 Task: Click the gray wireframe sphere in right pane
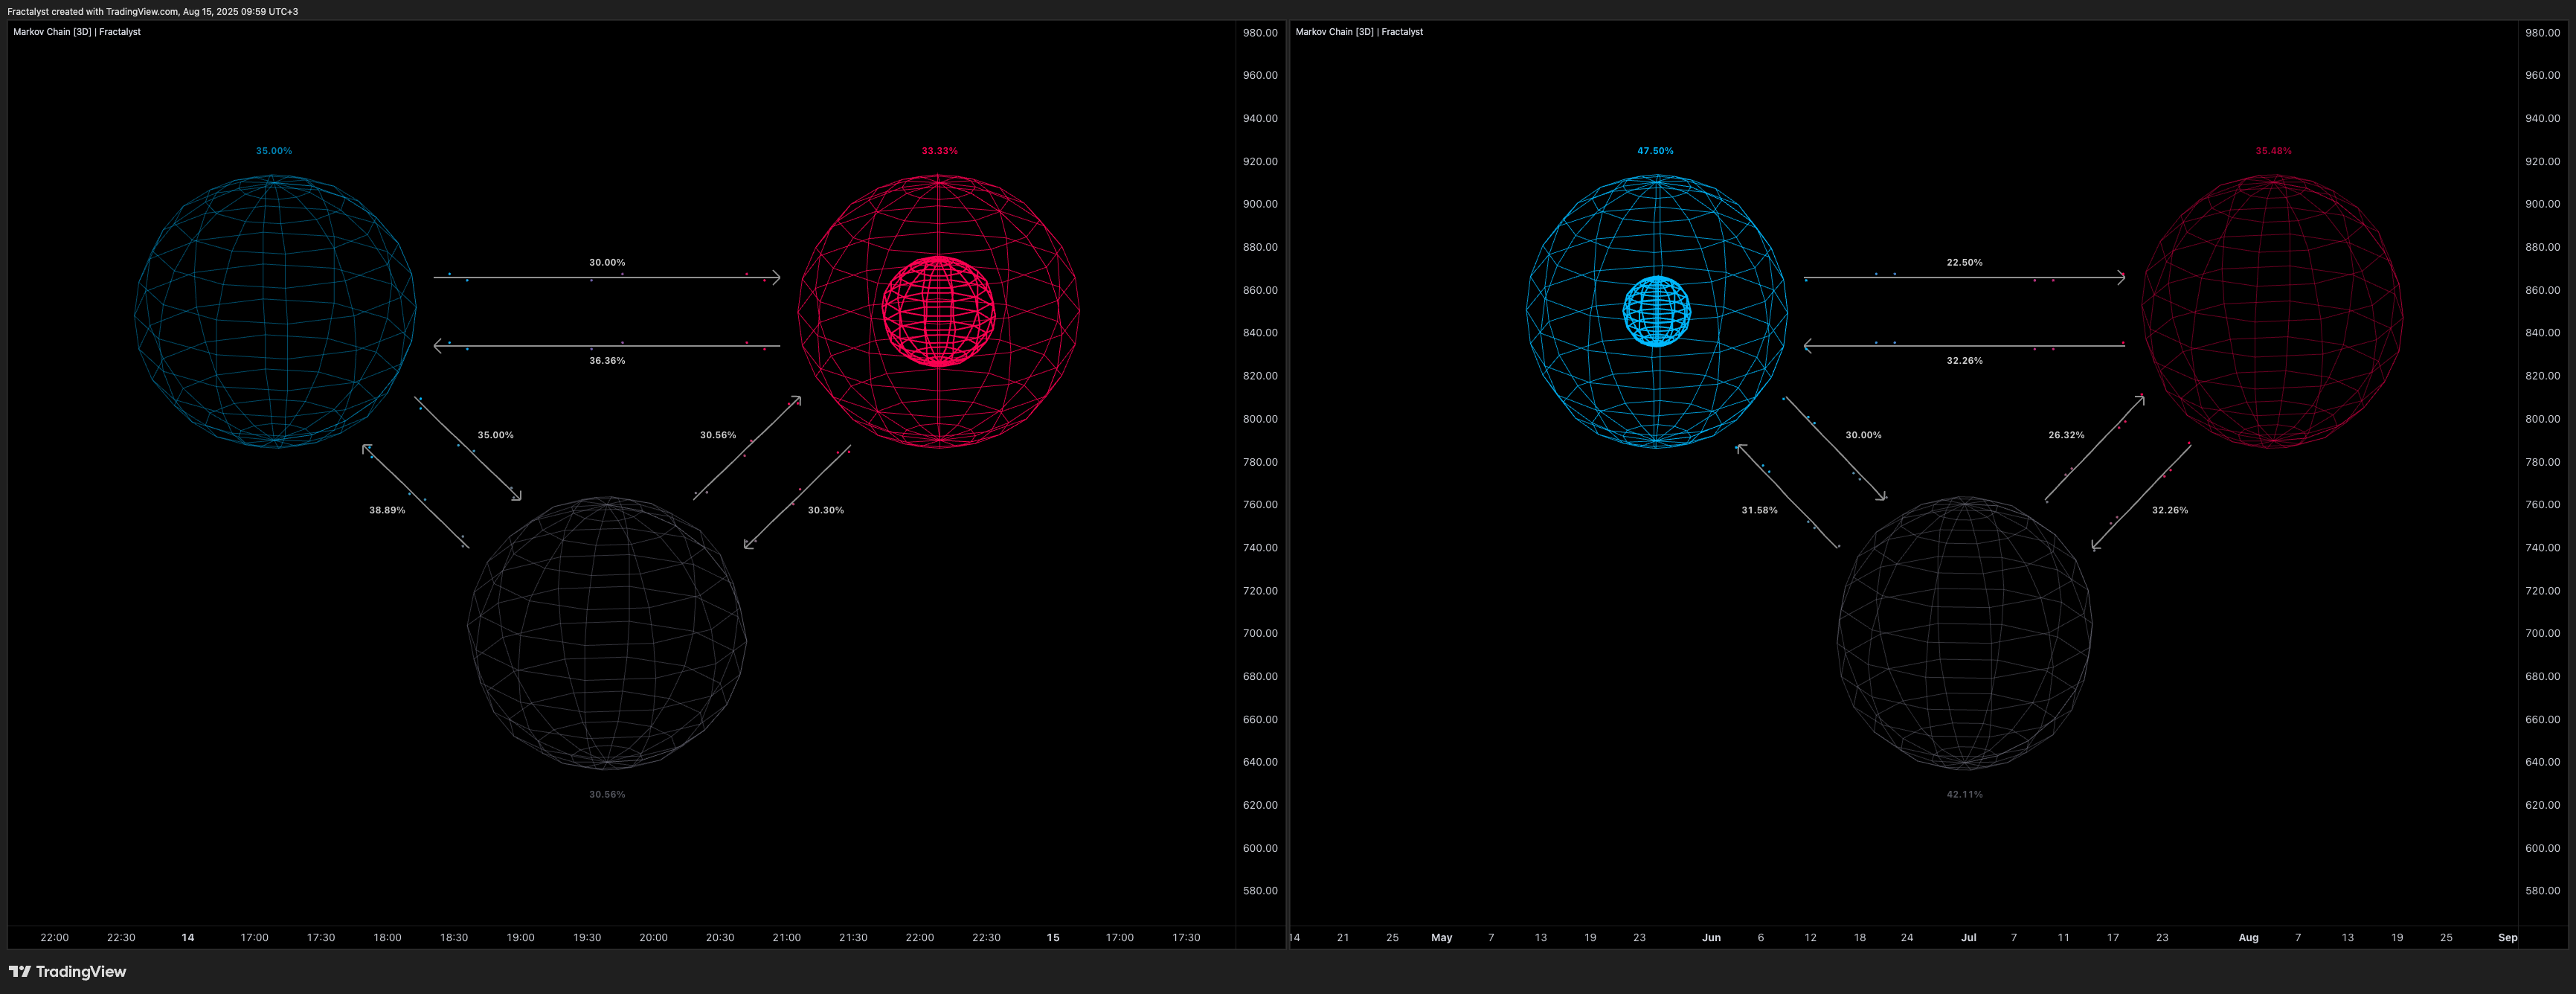[x=1964, y=633]
